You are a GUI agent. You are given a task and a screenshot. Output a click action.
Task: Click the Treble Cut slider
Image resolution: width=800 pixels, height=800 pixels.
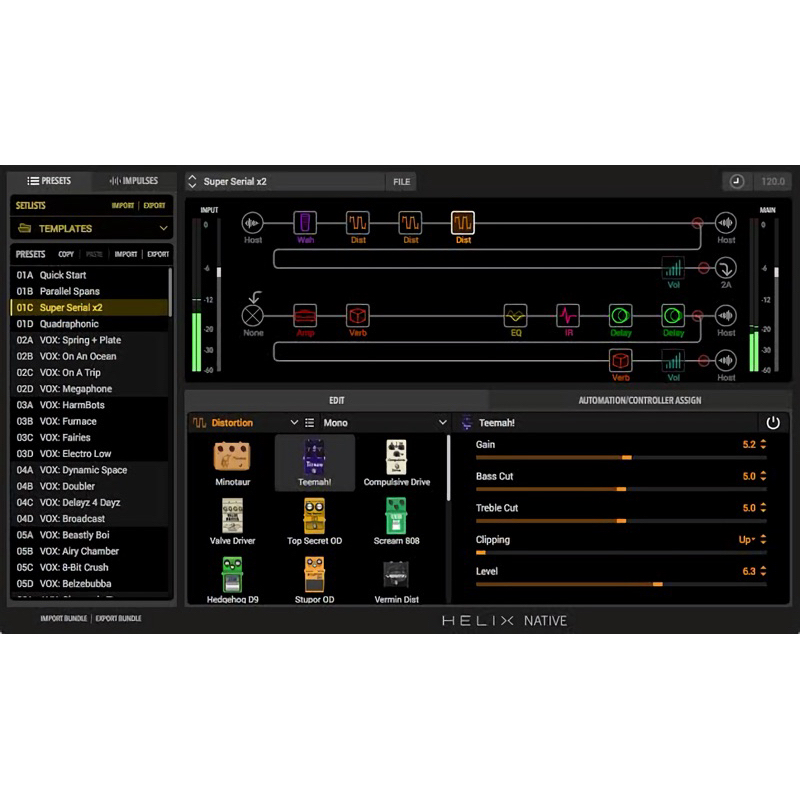pyautogui.click(x=621, y=521)
